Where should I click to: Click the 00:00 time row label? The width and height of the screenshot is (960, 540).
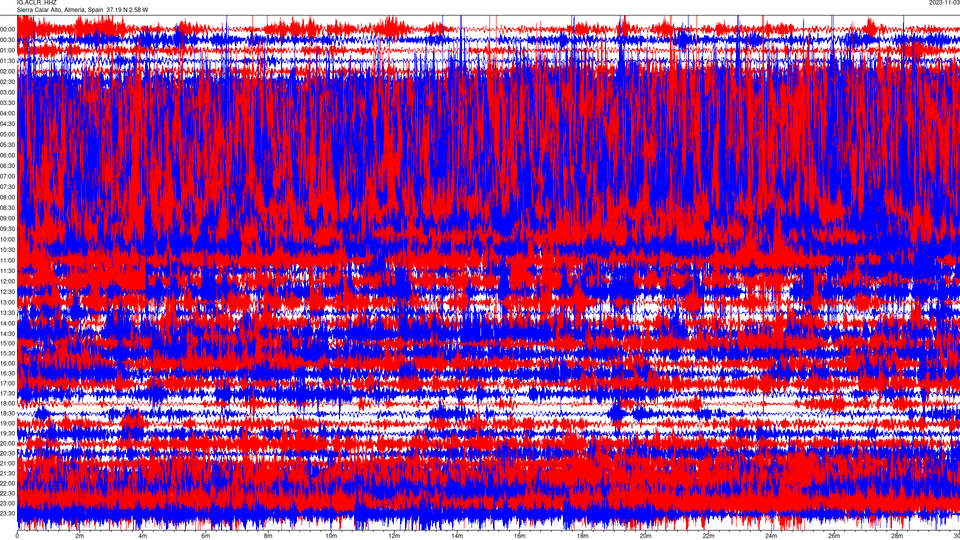[7, 29]
